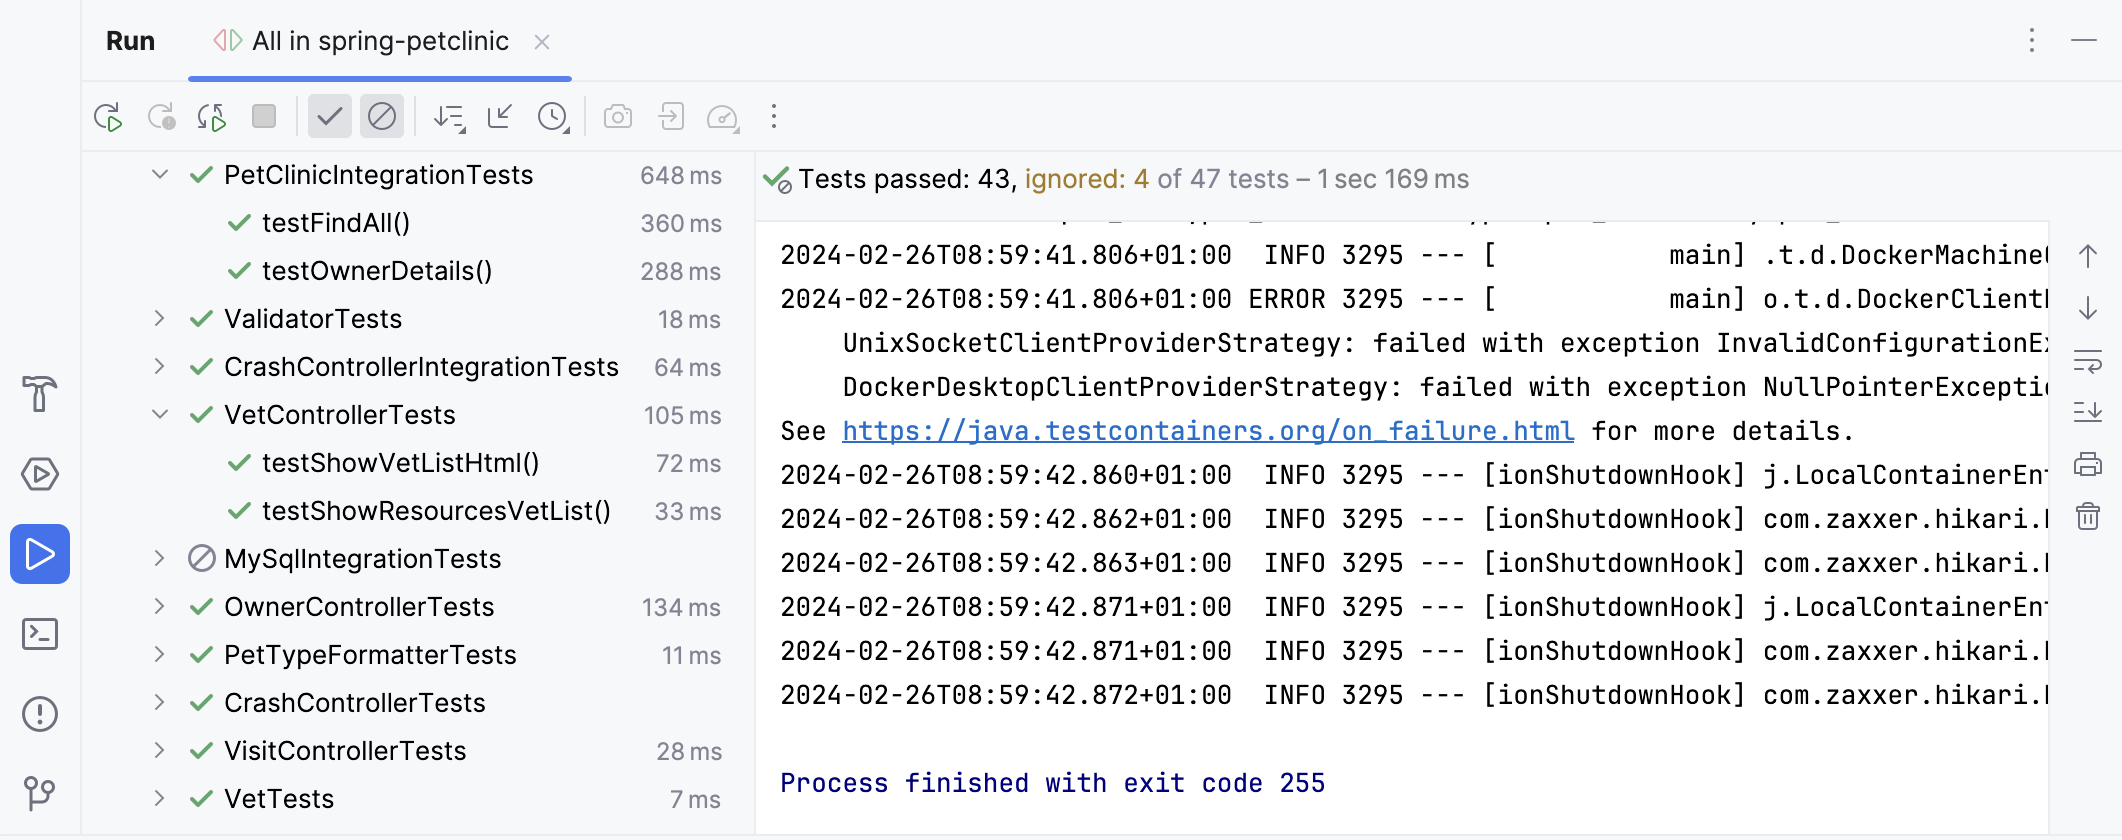Expand the VetTests node

tap(160, 799)
